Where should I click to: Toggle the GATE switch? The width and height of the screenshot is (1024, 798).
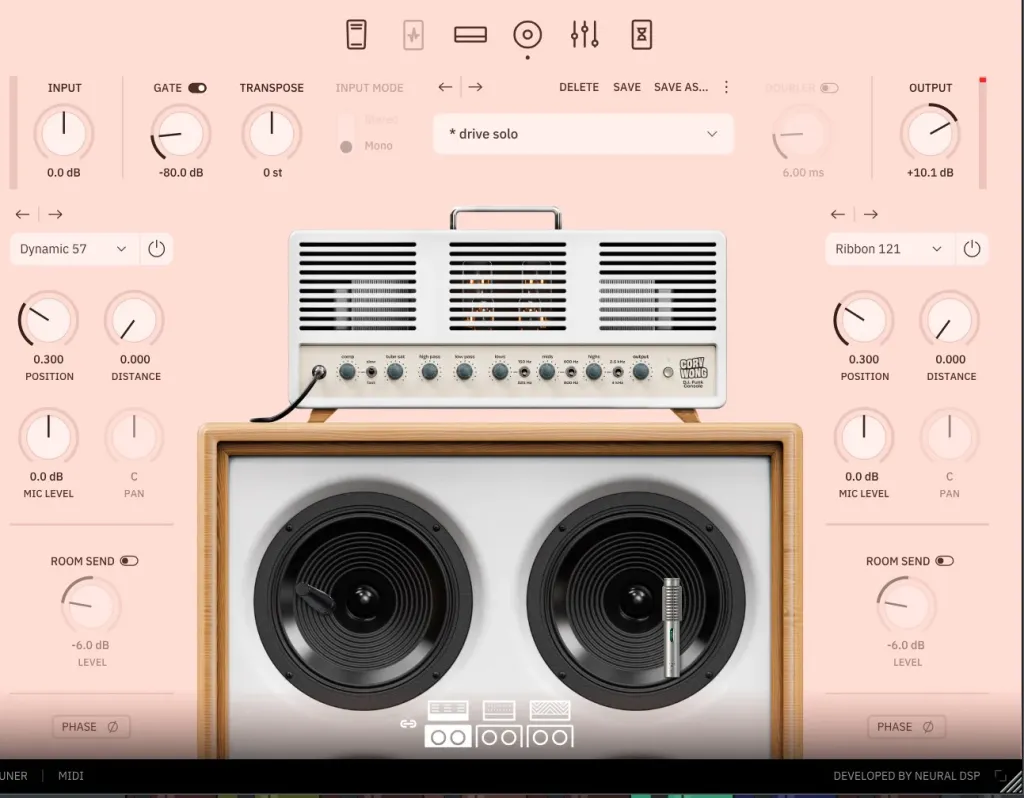click(197, 88)
